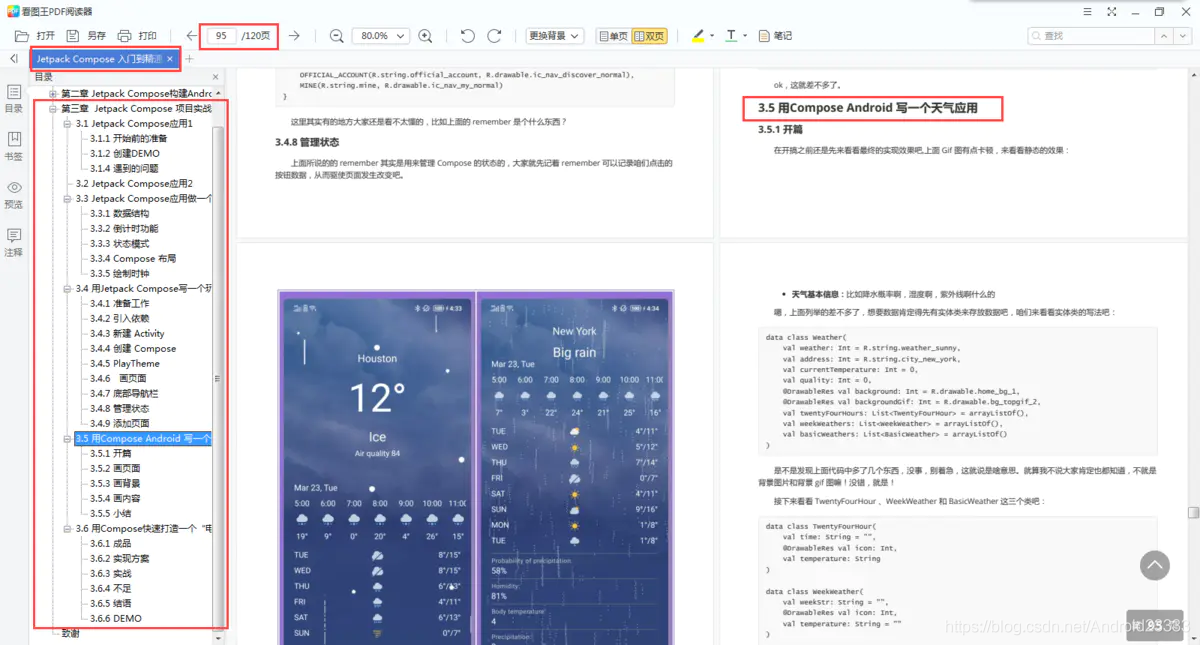The width and height of the screenshot is (1200, 645).
Task: Select highlighted 3.5 用Compose Android outline entry
Action: point(143,438)
